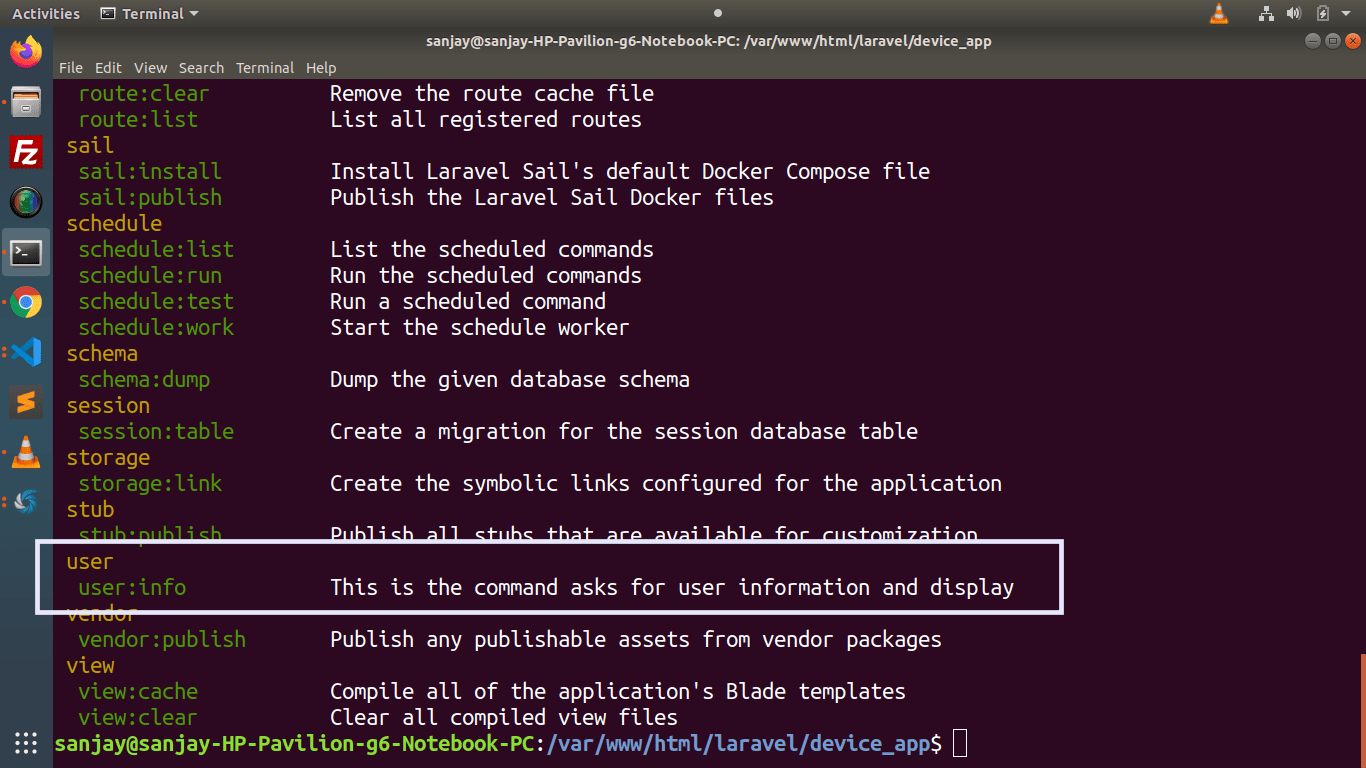Image resolution: width=1366 pixels, height=768 pixels.
Task: Click the 'storage:link' command text
Action: pos(150,484)
